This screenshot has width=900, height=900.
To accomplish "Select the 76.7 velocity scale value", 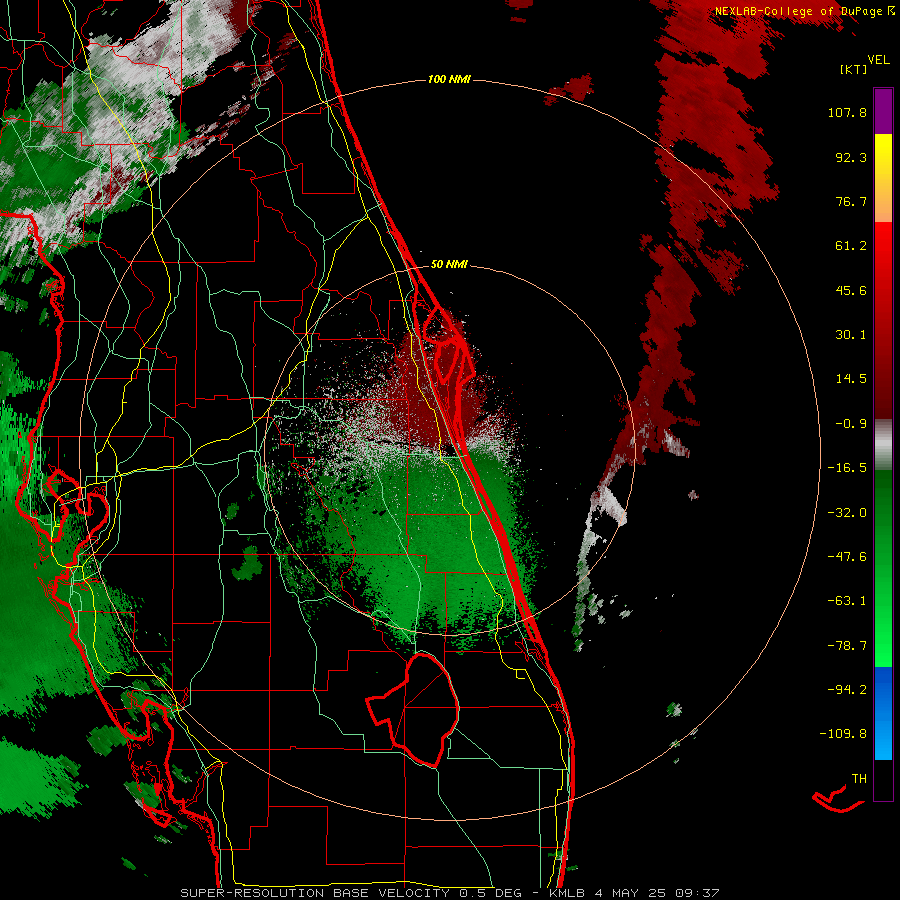I will [x=851, y=201].
